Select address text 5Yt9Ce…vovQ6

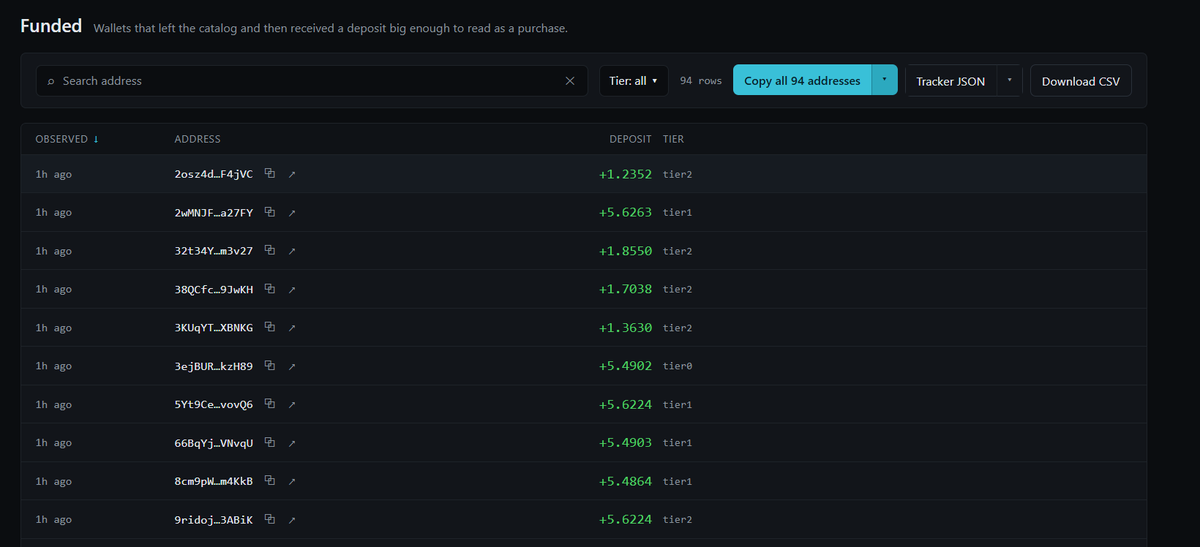point(214,405)
